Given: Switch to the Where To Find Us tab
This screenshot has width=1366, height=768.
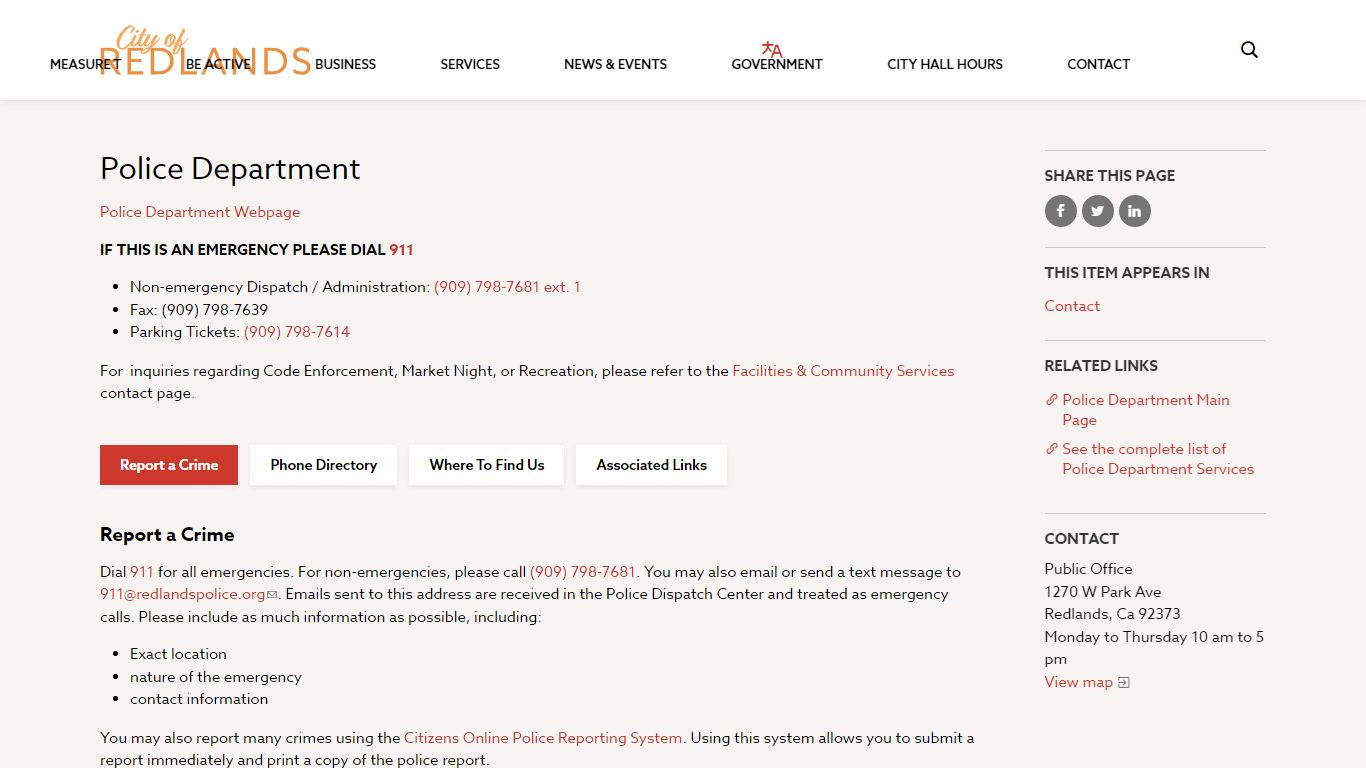Looking at the screenshot, I should (x=487, y=465).
